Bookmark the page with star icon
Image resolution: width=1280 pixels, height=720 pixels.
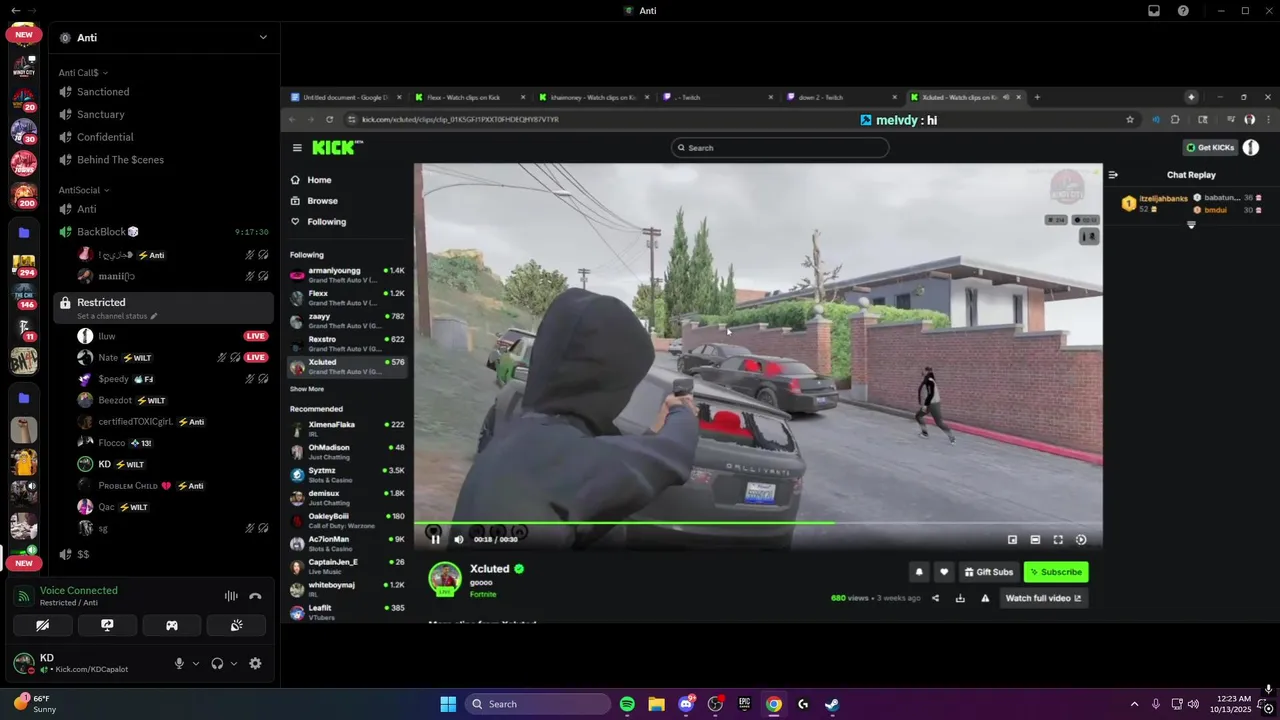(x=1130, y=119)
